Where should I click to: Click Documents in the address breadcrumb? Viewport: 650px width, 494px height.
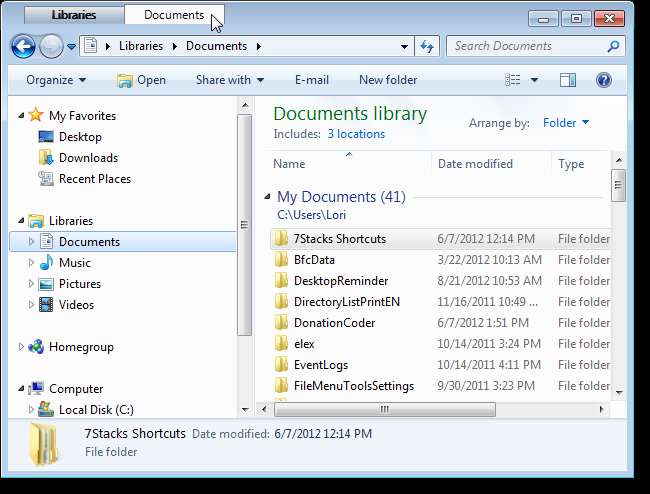coord(216,46)
